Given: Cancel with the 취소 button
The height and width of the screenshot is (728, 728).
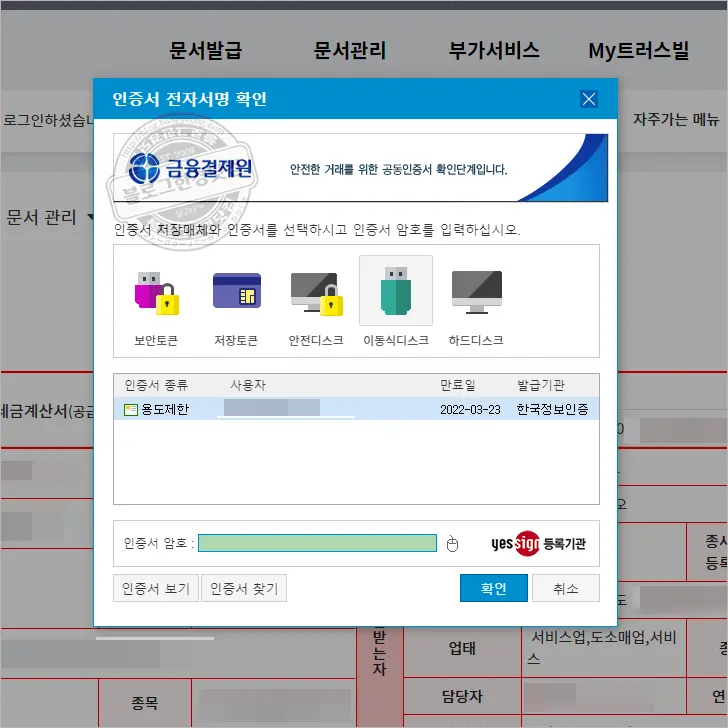Looking at the screenshot, I should 566,588.
